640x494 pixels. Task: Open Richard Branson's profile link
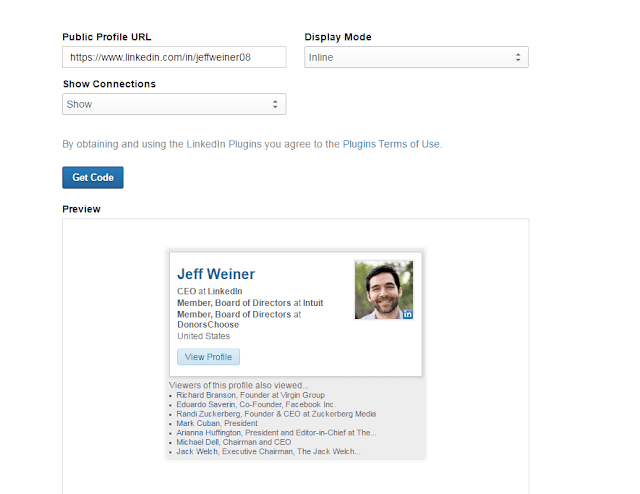click(206, 395)
